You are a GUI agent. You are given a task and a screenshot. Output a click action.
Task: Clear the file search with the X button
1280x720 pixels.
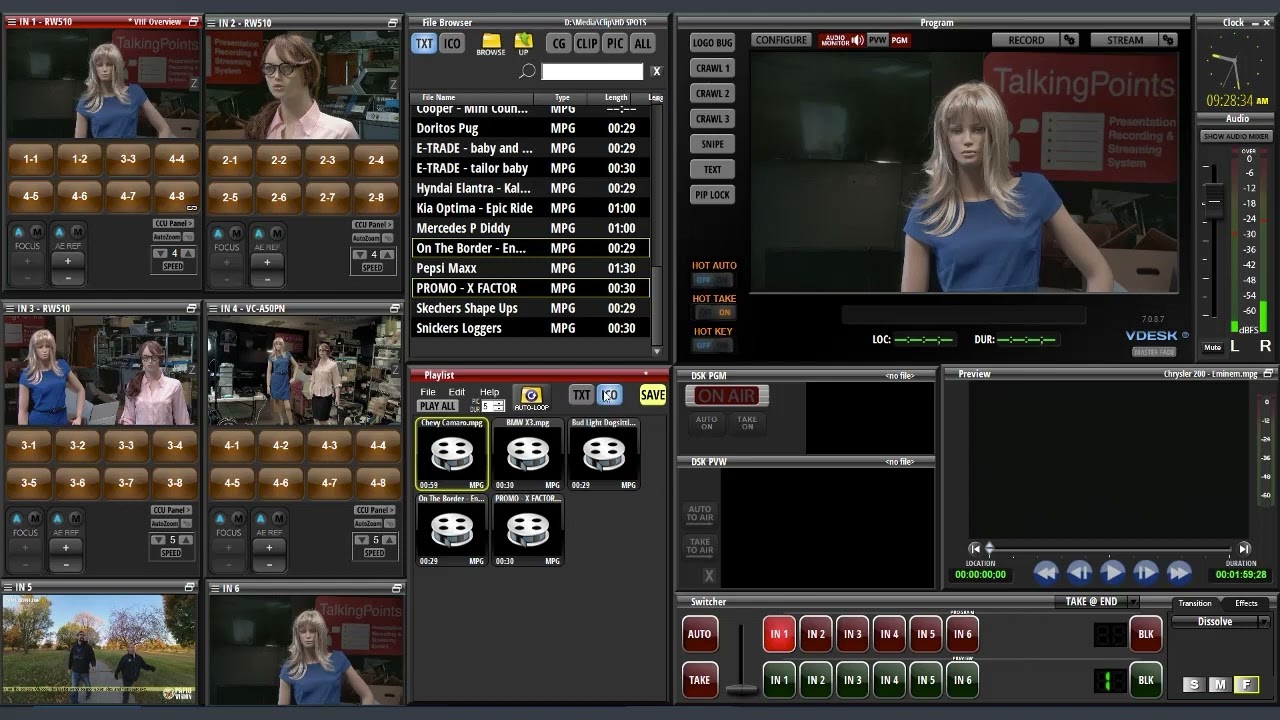pyautogui.click(x=656, y=71)
